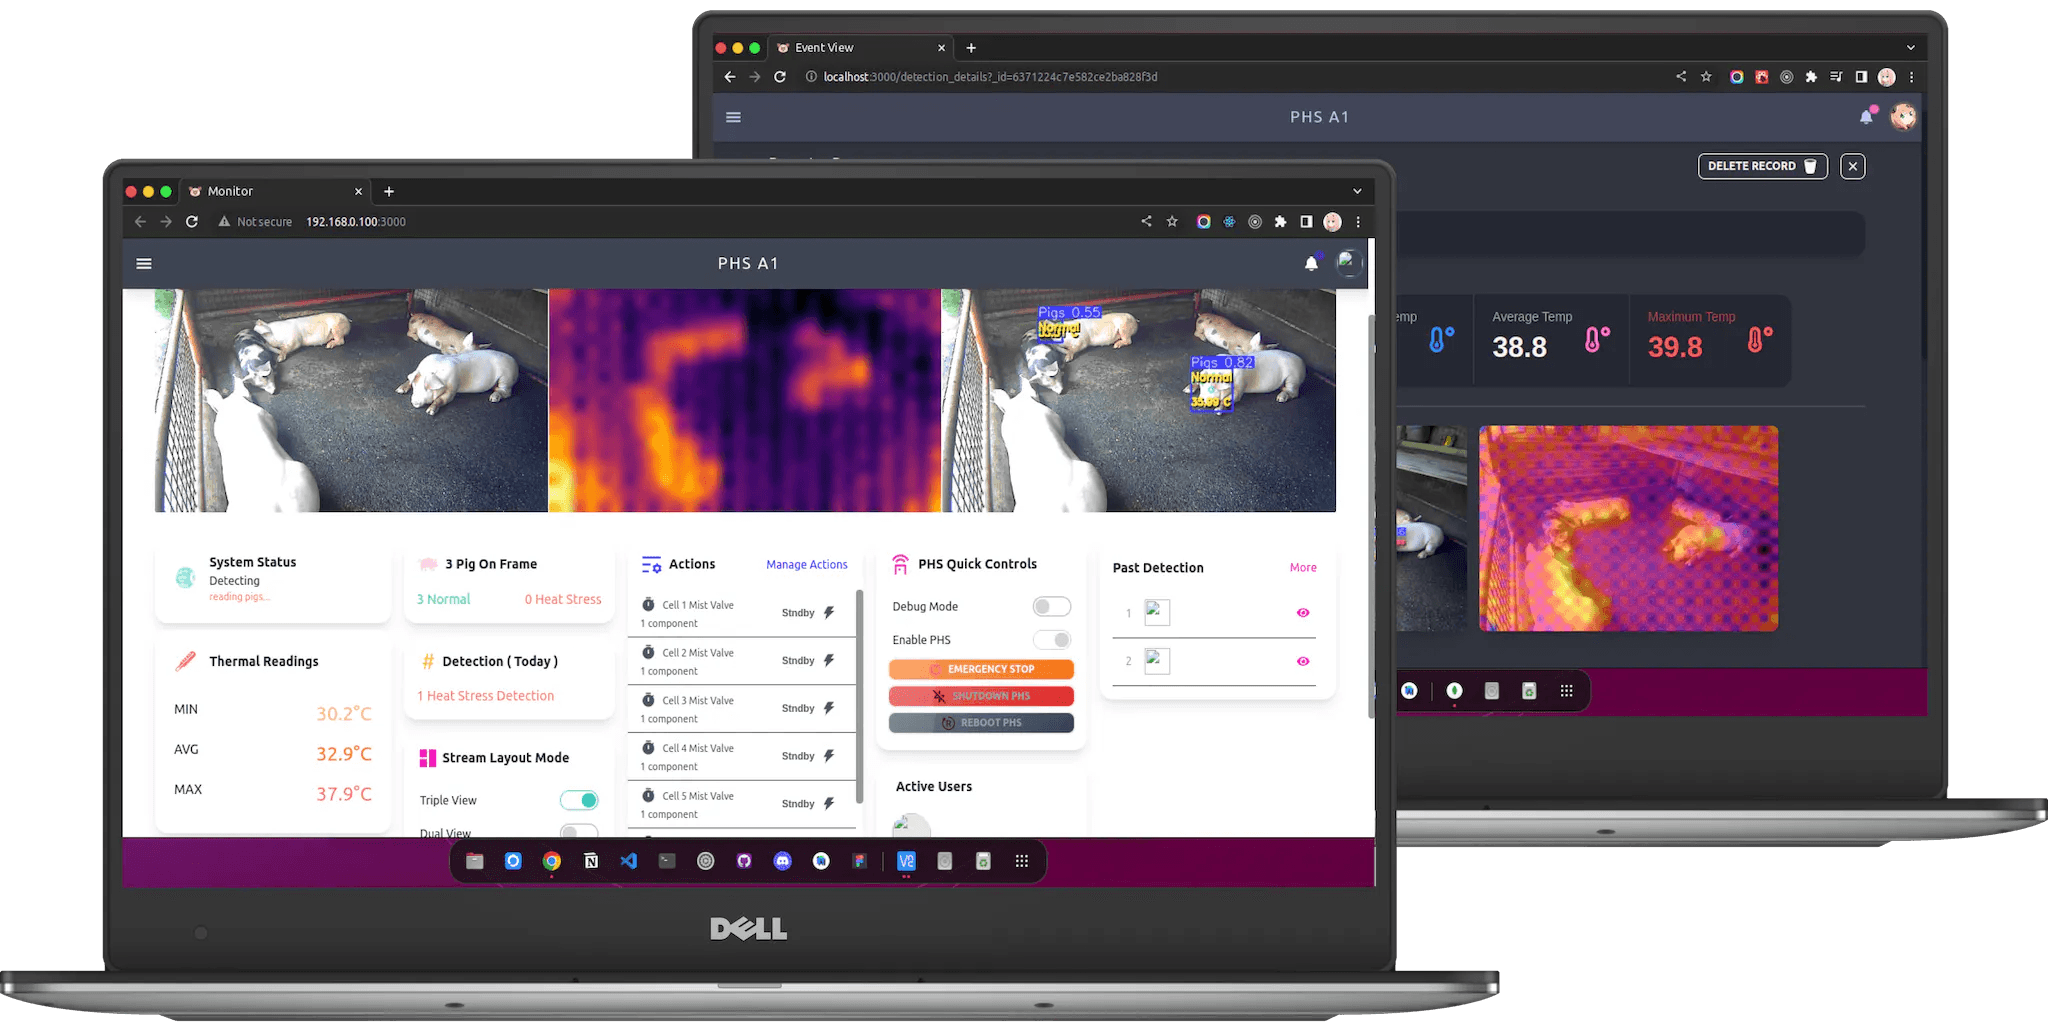Open More past detections link

click(x=1303, y=568)
